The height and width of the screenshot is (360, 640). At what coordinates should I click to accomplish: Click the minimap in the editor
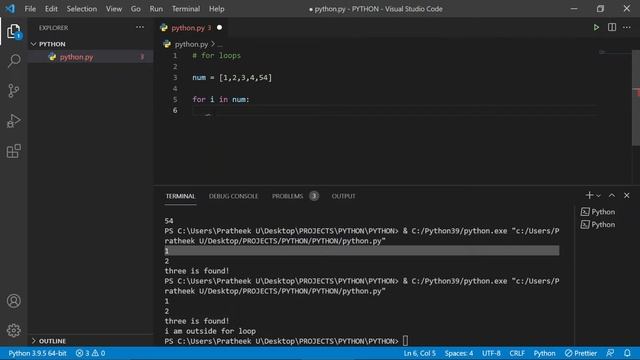[x=616, y=52]
